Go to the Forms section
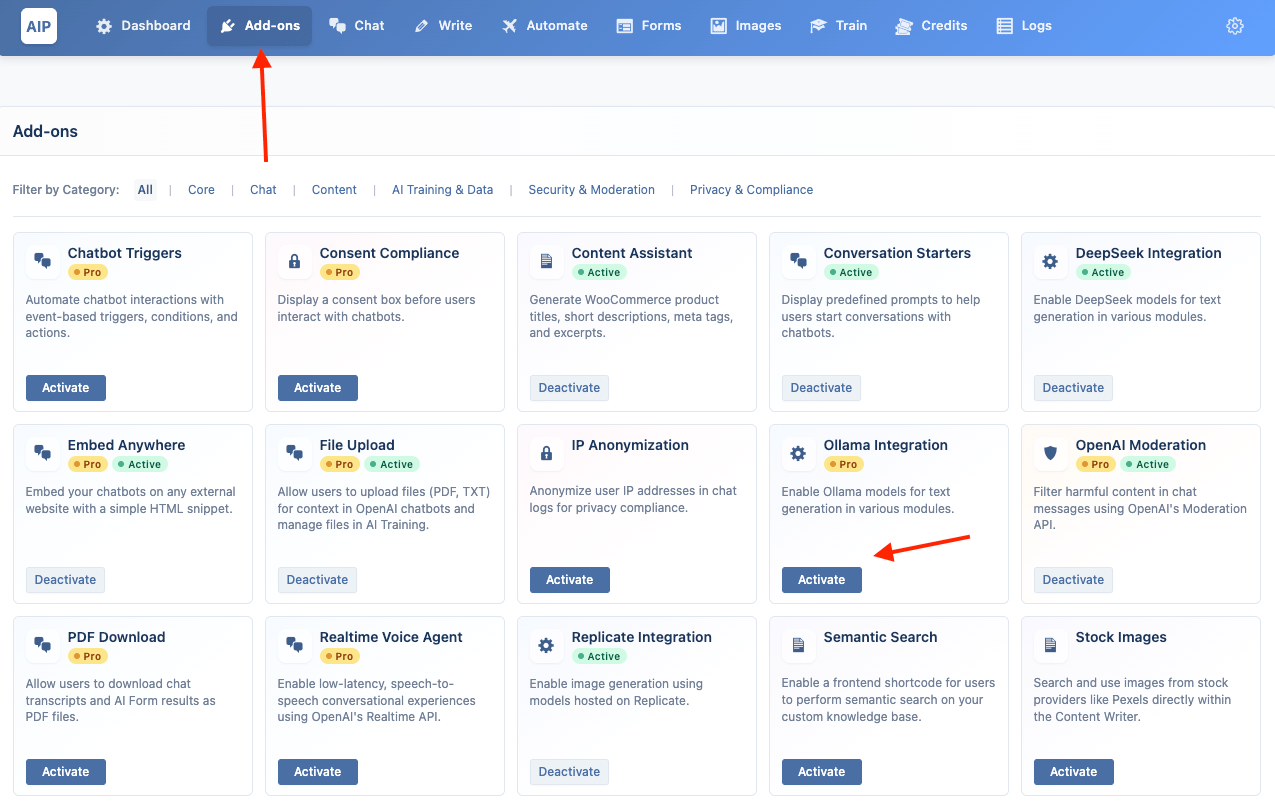1275x802 pixels. [x=649, y=26]
